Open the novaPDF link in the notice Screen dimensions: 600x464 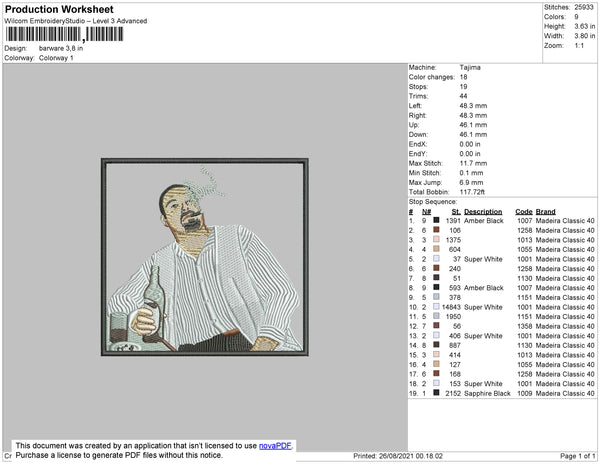pyautogui.click(x=275, y=446)
